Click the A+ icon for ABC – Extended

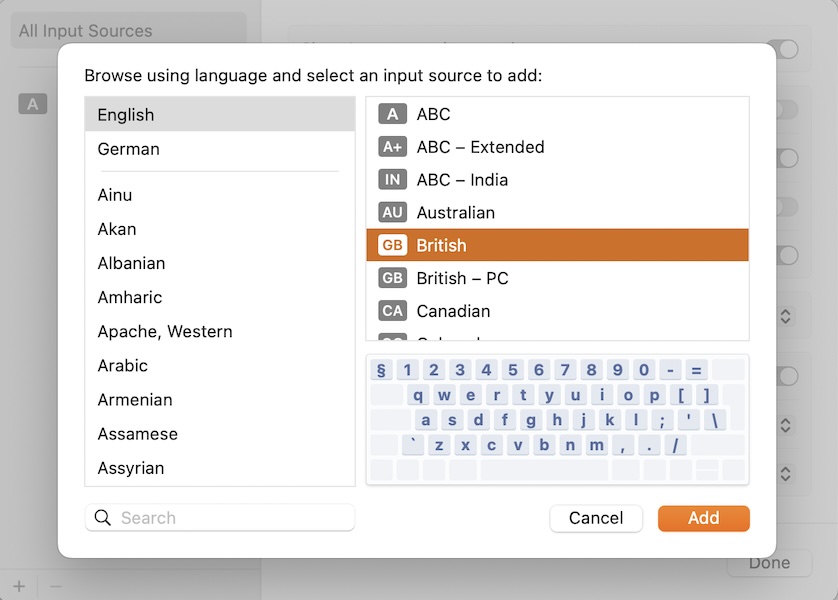tap(392, 147)
